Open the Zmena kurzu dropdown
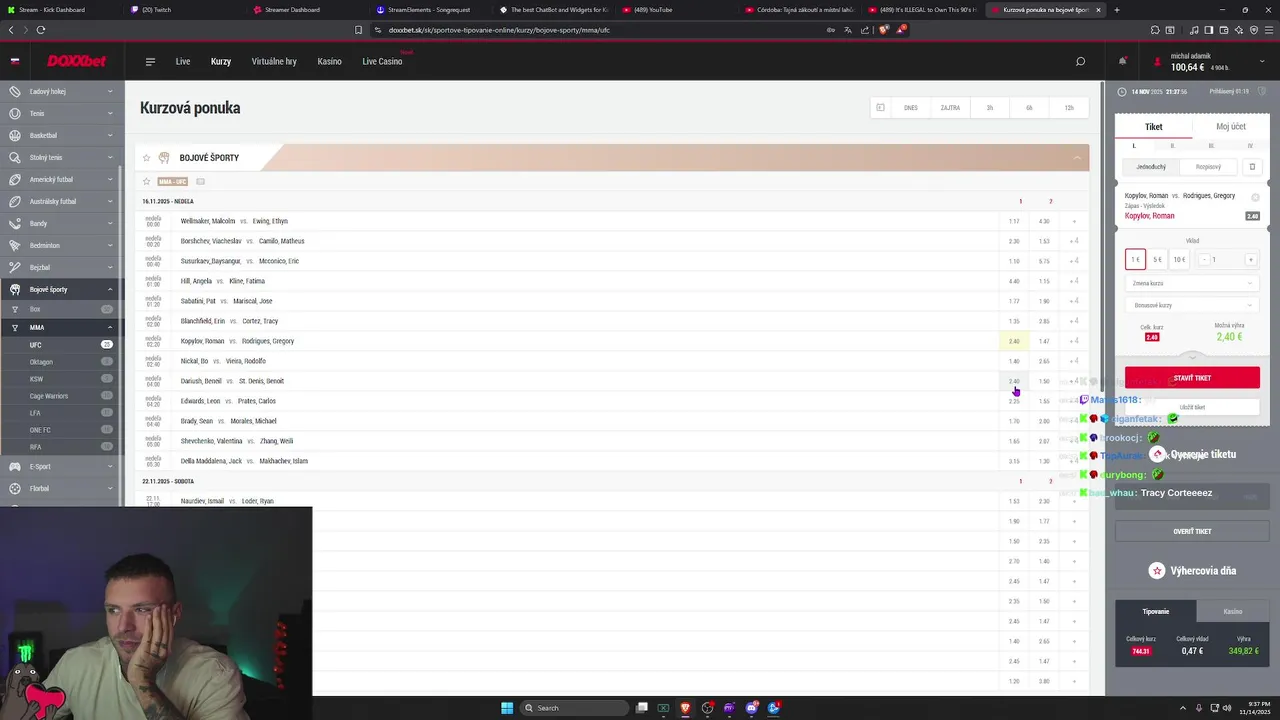Viewport: 1280px width, 720px height. pyautogui.click(x=1192, y=283)
